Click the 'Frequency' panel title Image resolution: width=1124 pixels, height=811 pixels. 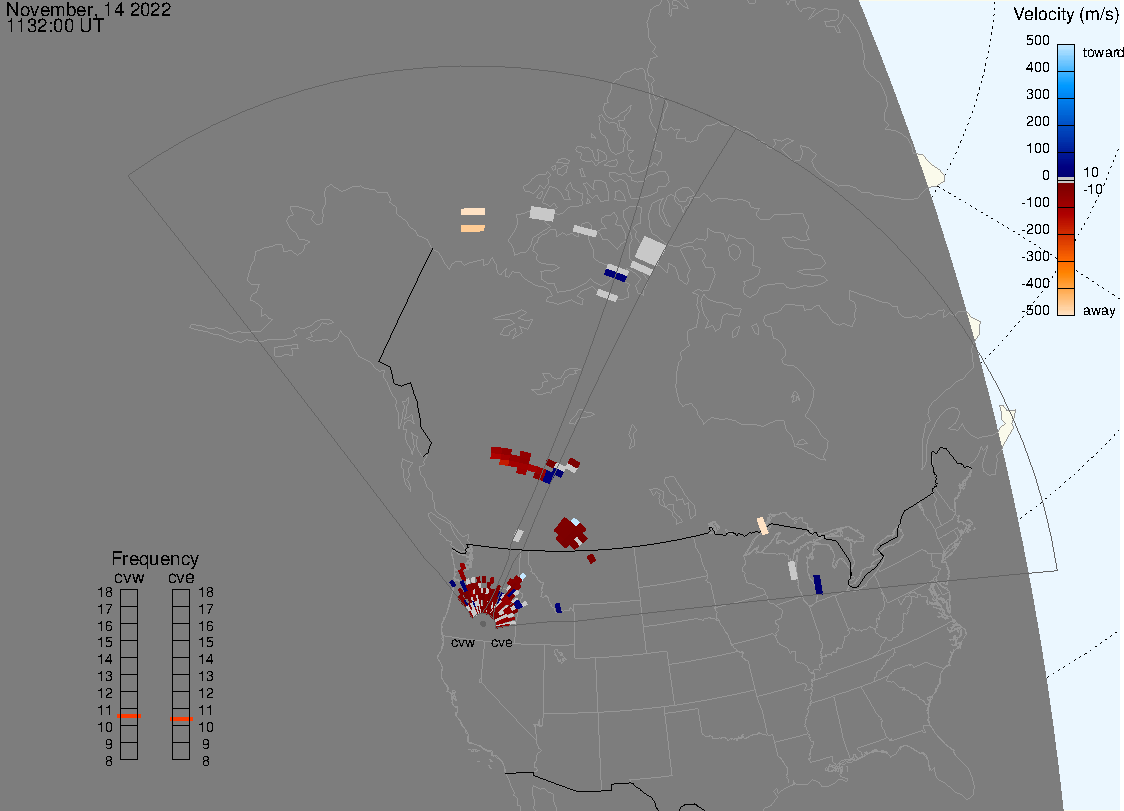(155, 559)
